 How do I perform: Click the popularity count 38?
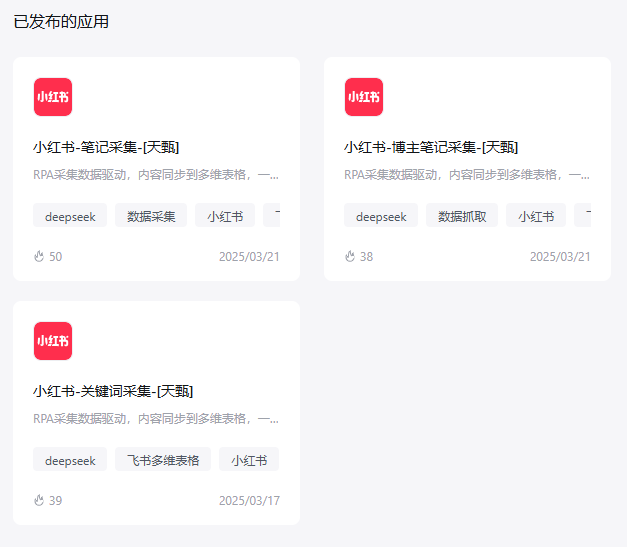coord(367,257)
